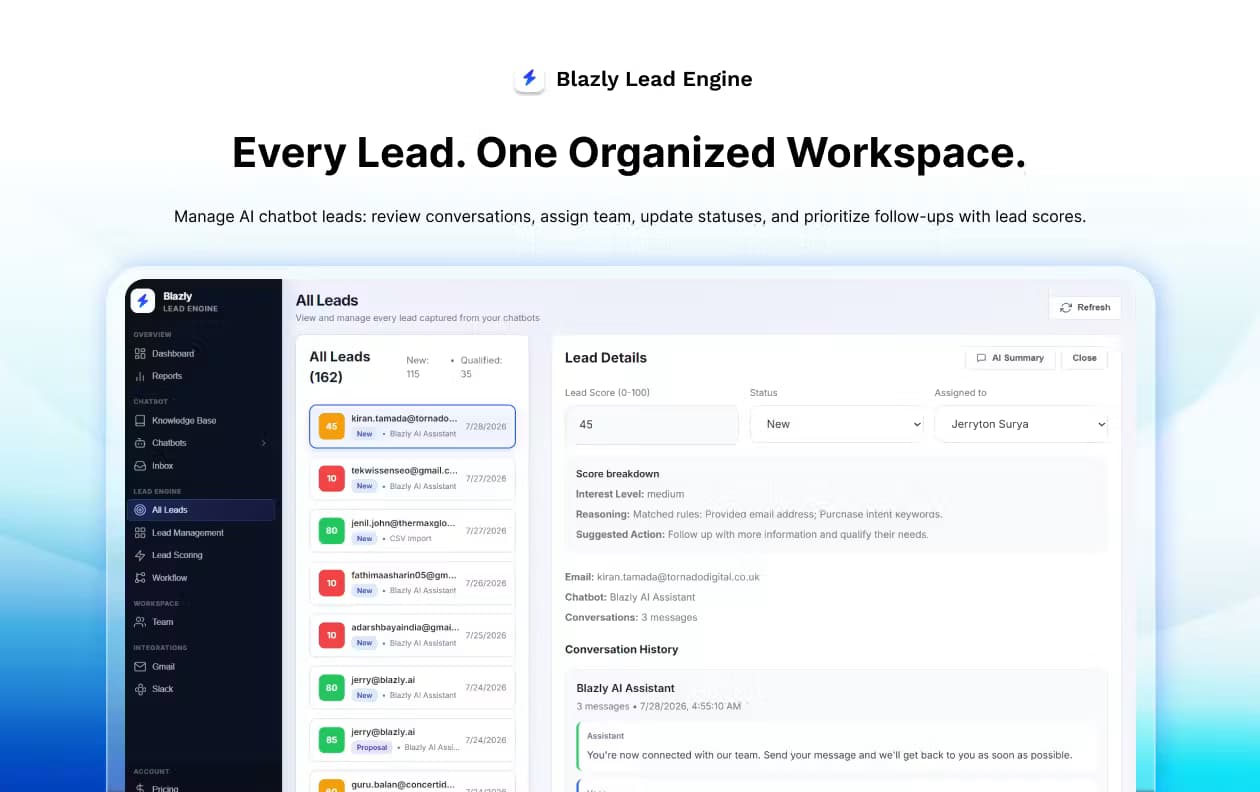Select the Knowledge Base book icon
1260x792 pixels.
pos(140,420)
